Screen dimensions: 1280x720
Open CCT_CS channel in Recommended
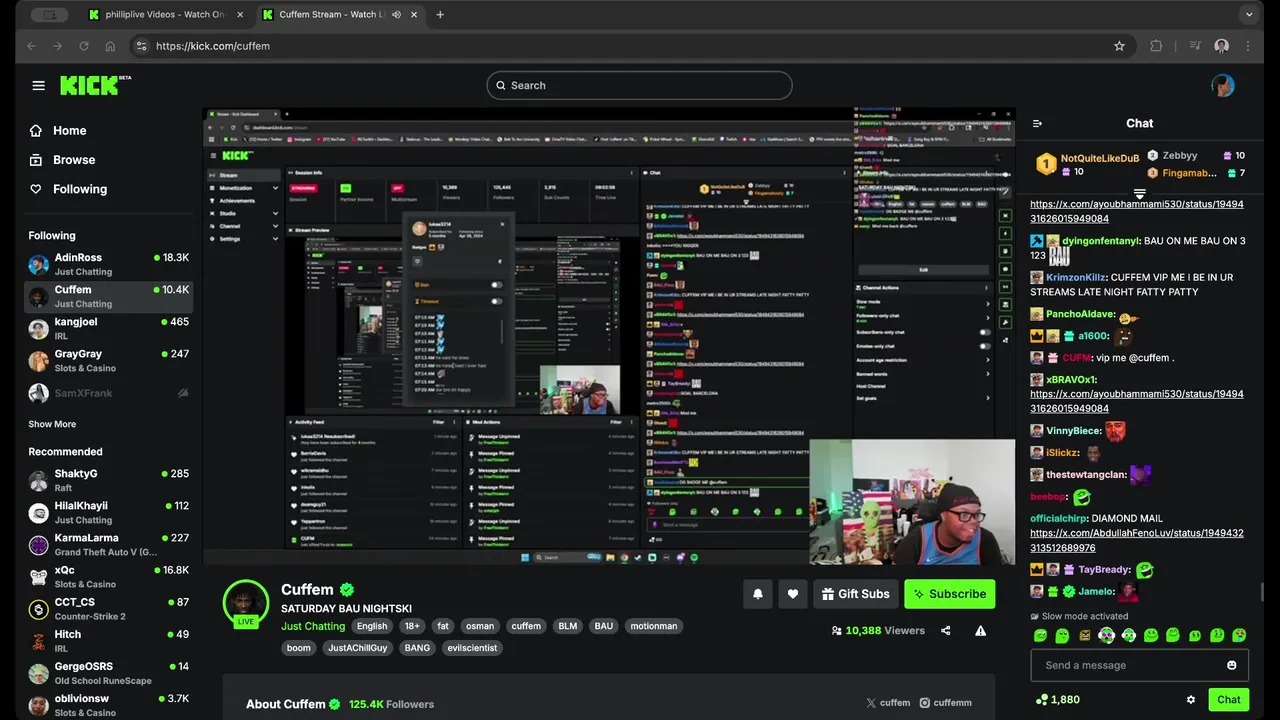[x=108, y=609]
